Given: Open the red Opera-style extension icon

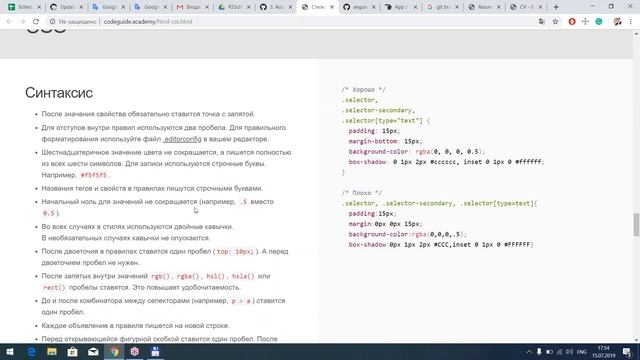Looking at the screenshot, I should pyautogui.click(x=572, y=22).
